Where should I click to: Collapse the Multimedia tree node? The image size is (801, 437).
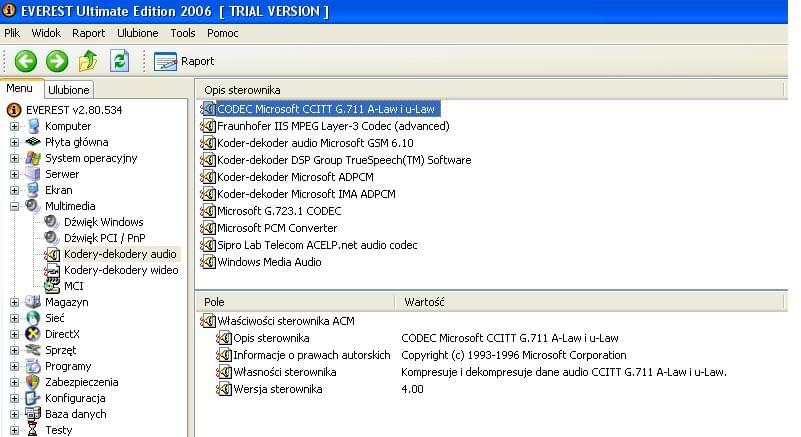[x=14, y=206]
